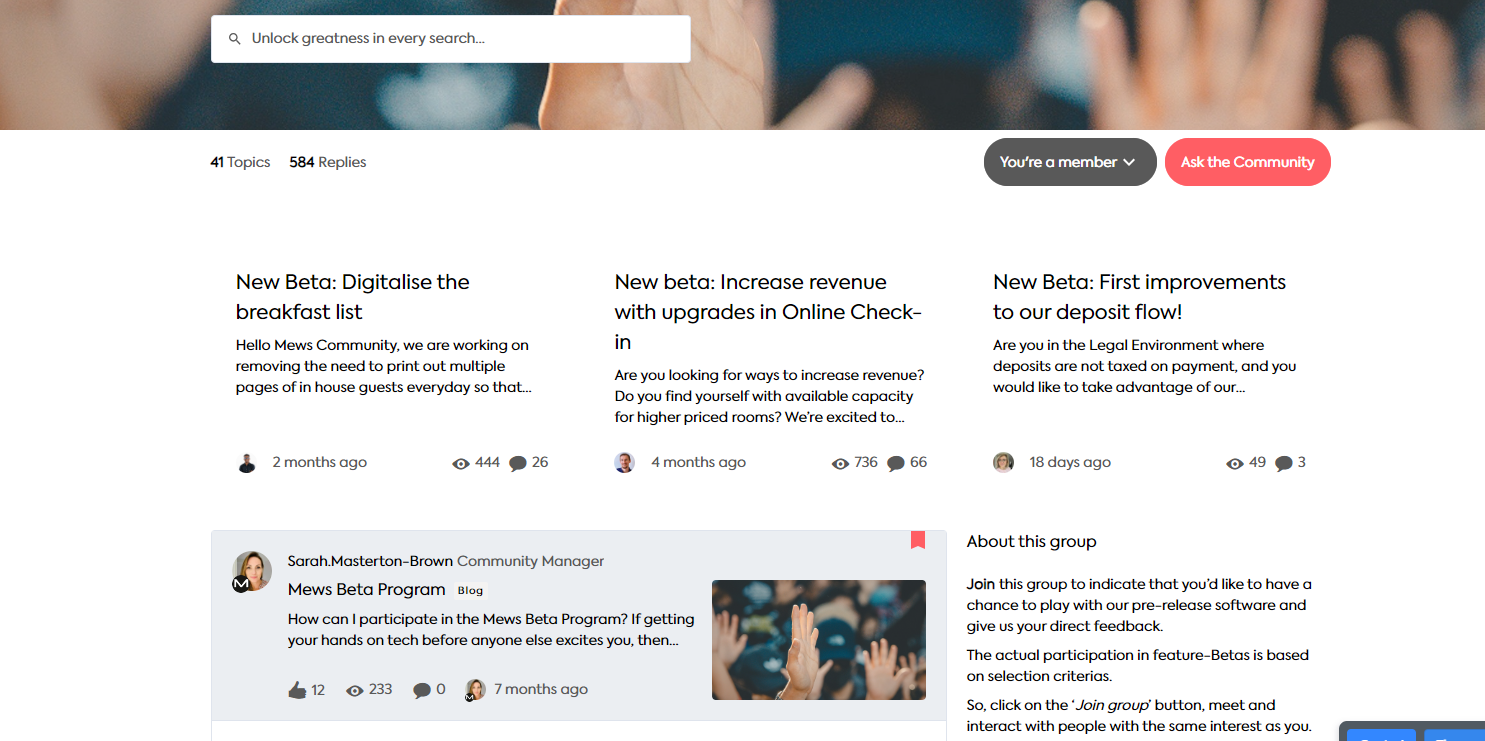Open the raised hands post thumbnail
Image resolution: width=1485 pixels, height=741 pixels.
(x=819, y=640)
